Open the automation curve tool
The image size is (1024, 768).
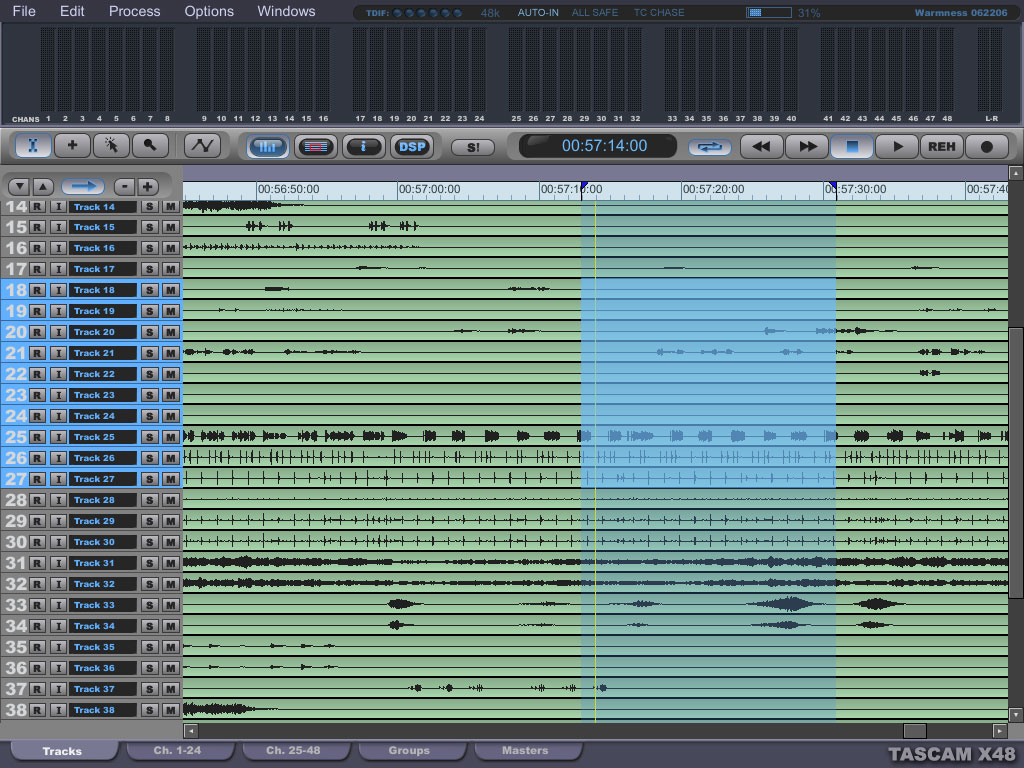click(x=203, y=146)
